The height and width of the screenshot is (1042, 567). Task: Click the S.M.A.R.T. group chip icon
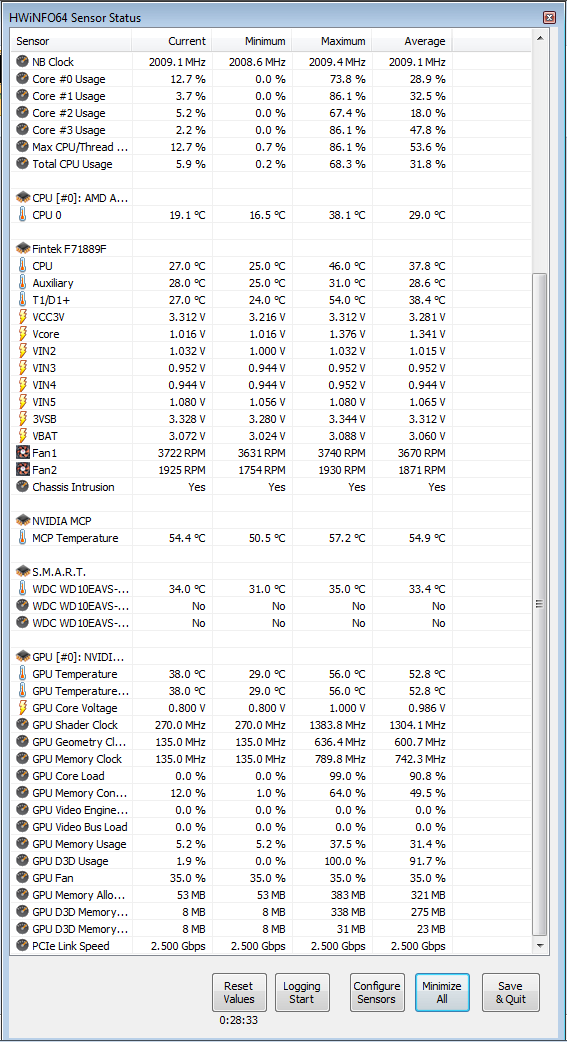[x=23, y=572]
